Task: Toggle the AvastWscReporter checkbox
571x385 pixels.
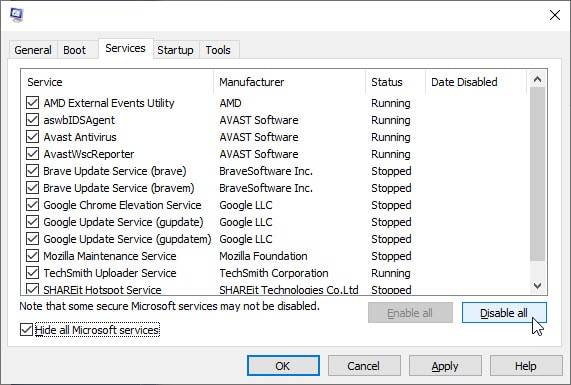Action: (x=32, y=154)
